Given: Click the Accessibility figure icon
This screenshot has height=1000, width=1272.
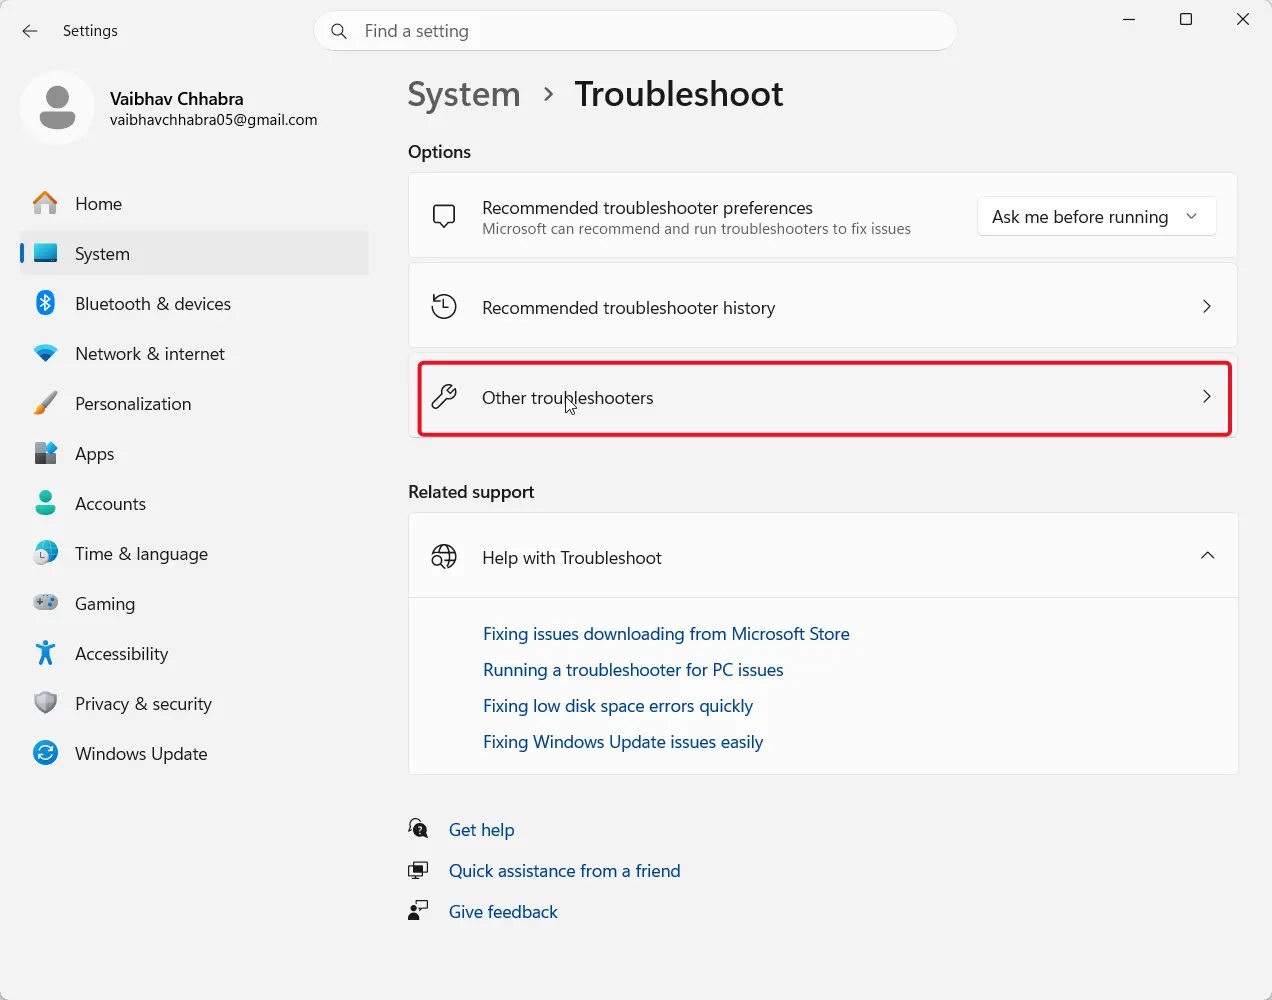Looking at the screenshot, I should click(45, 653).
